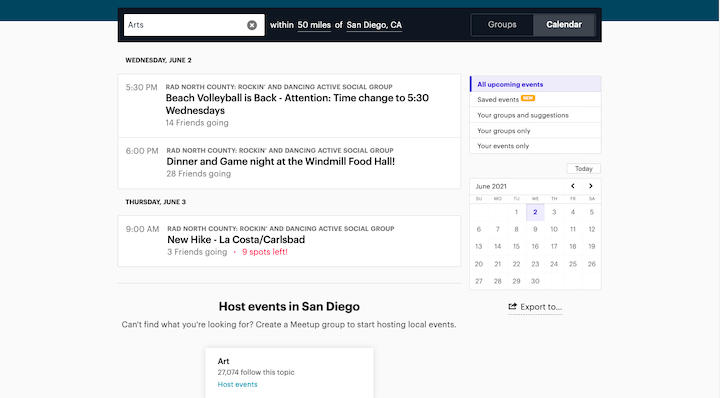Open group name above Dinner and Game night
The image size is (720, 398).
[280, 150]
